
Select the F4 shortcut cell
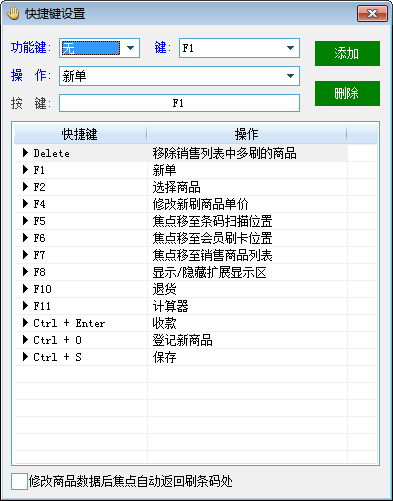click(x=89, y=204)
